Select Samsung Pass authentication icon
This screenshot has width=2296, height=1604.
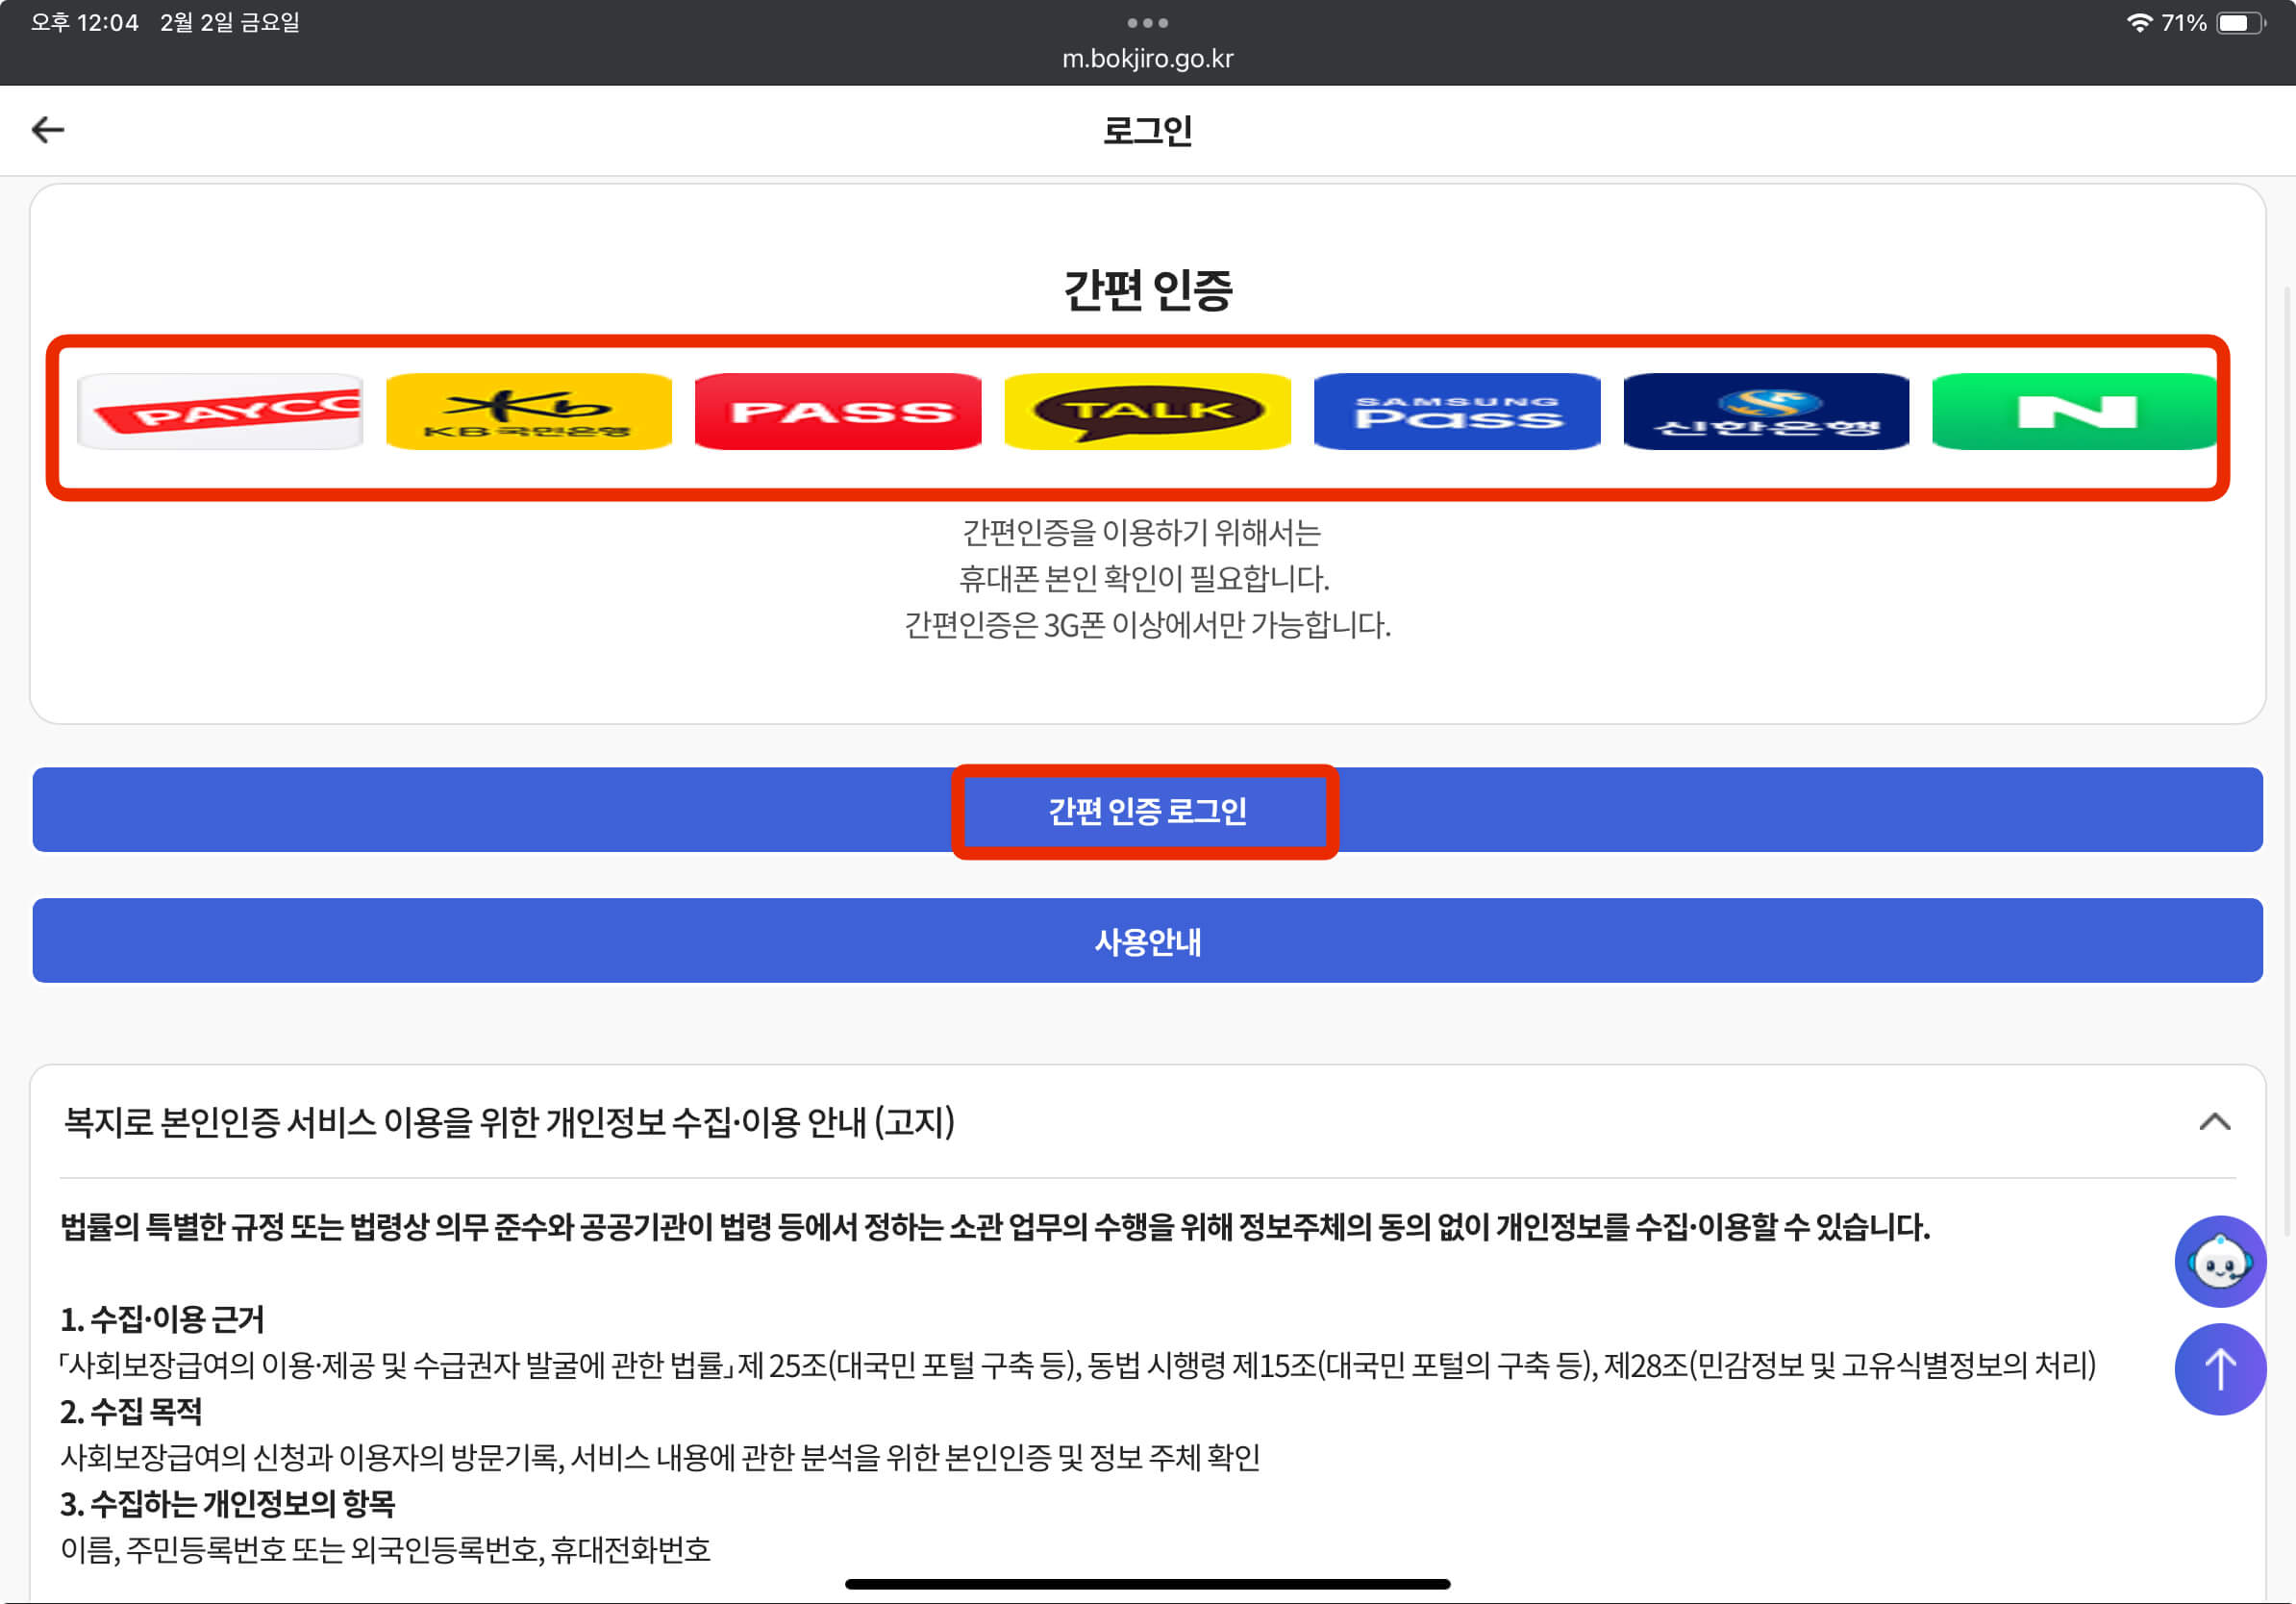tap(1457, 411)
